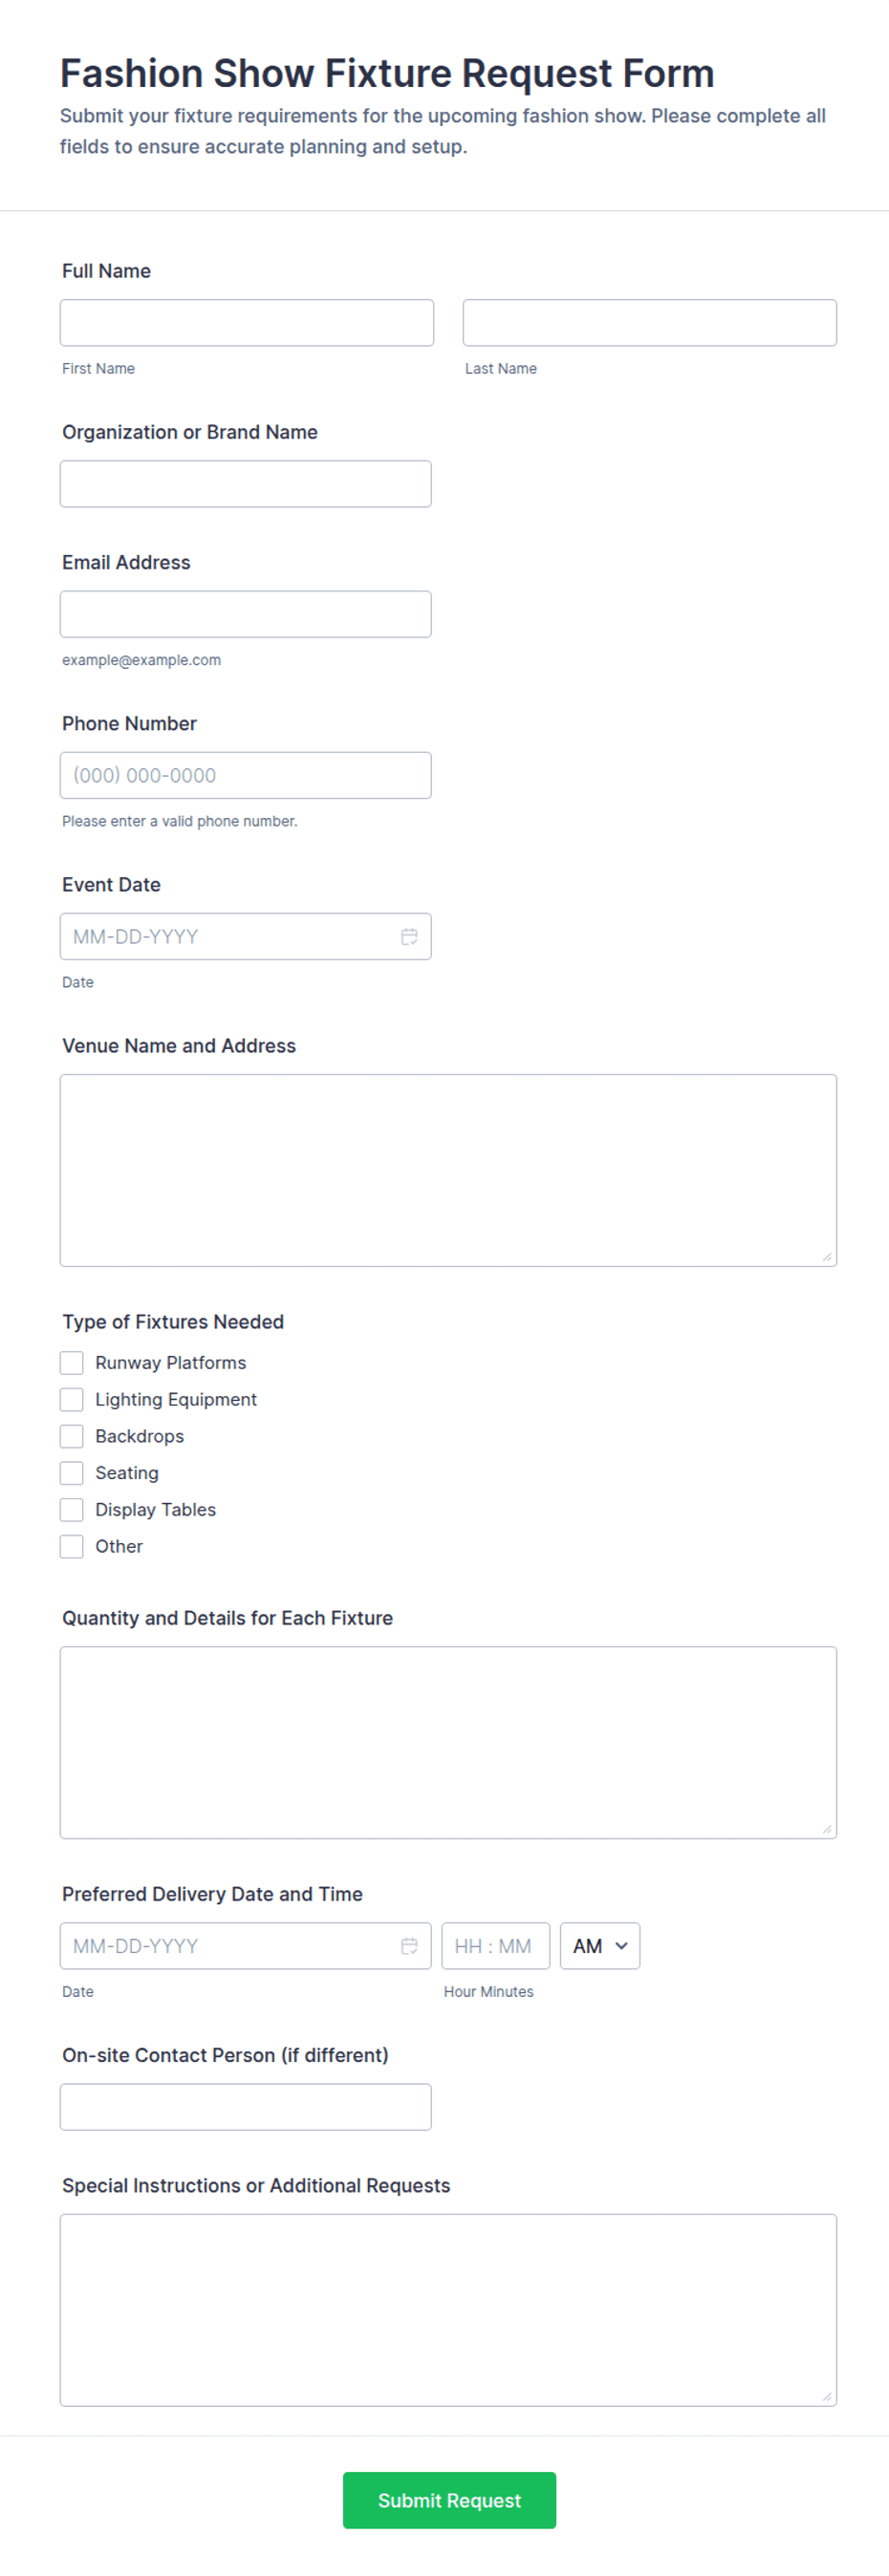
Task: Check the Other fixtures checkbox
Action: [x=72, y=1546]
